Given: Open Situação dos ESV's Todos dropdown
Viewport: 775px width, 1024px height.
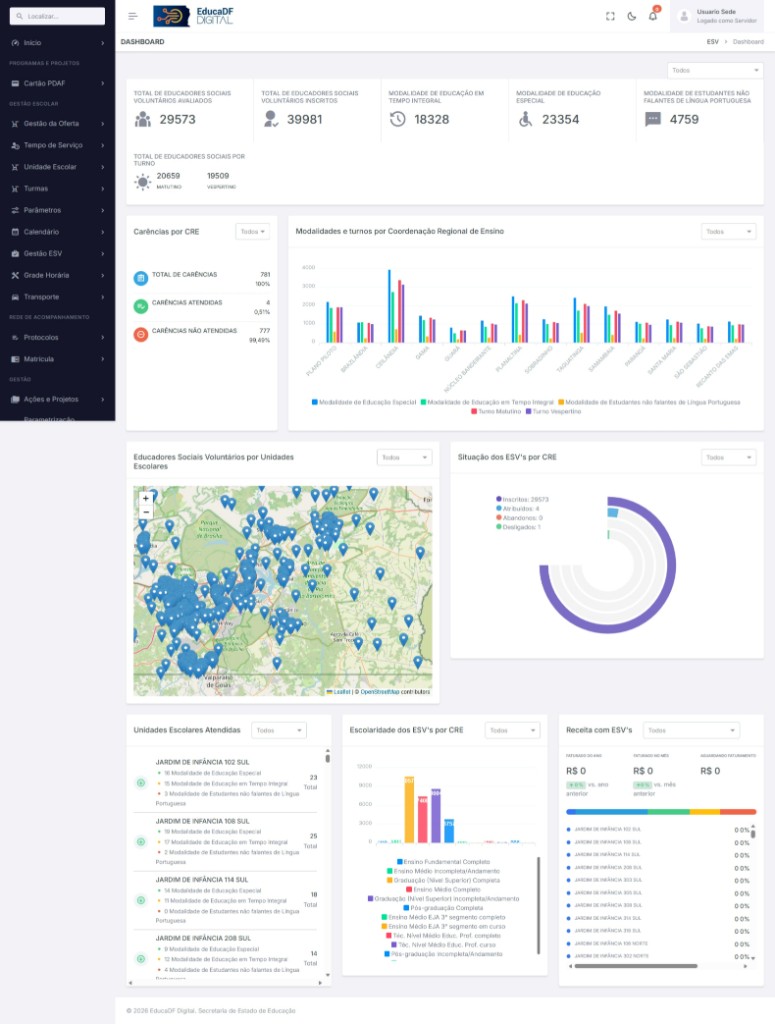Looking at the screenshot, I should tap(729, 457).
